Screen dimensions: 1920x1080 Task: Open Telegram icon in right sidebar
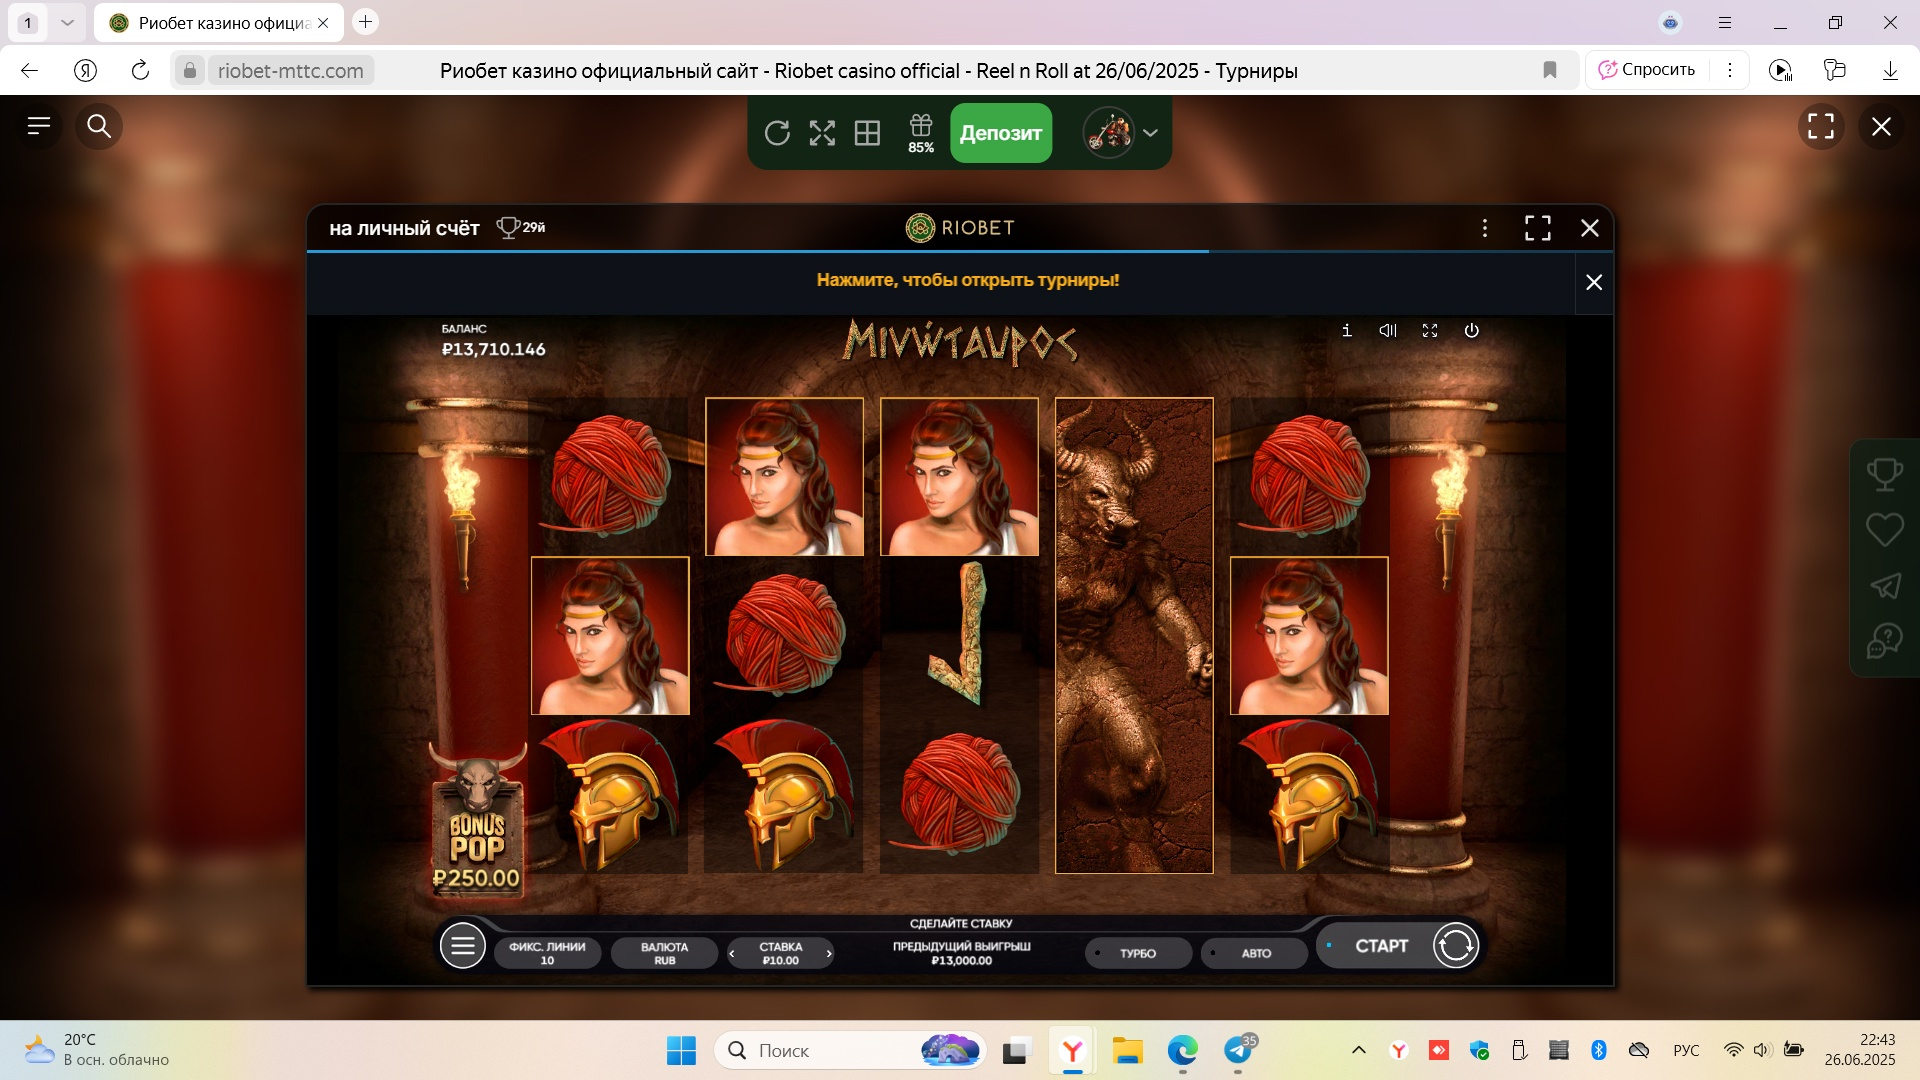tap(1884, 585)
